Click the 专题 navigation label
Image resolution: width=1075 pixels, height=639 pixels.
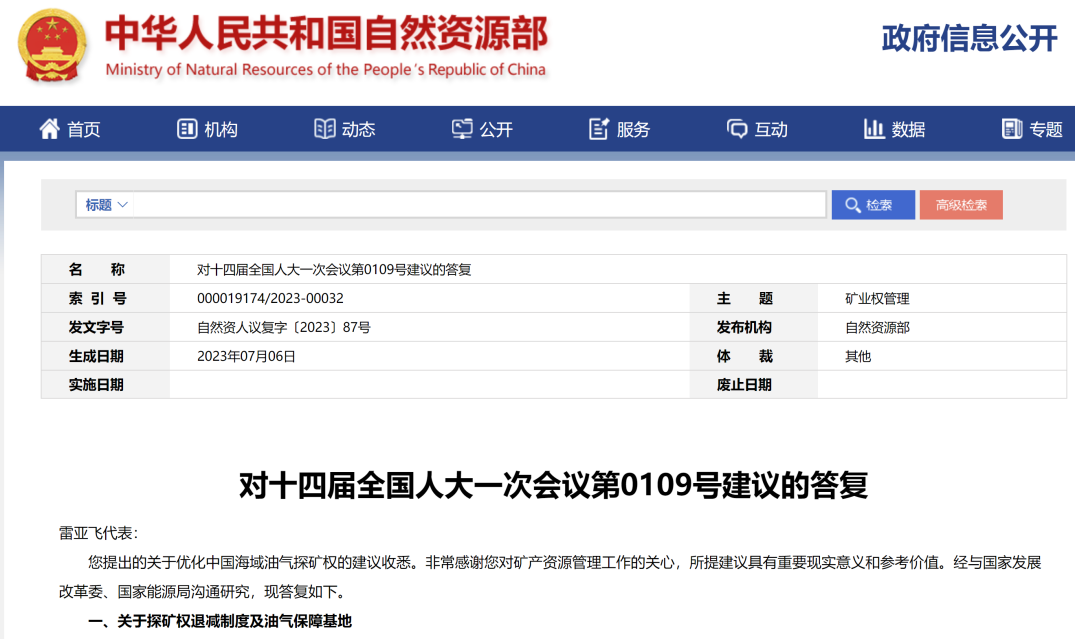(1045, 130)
